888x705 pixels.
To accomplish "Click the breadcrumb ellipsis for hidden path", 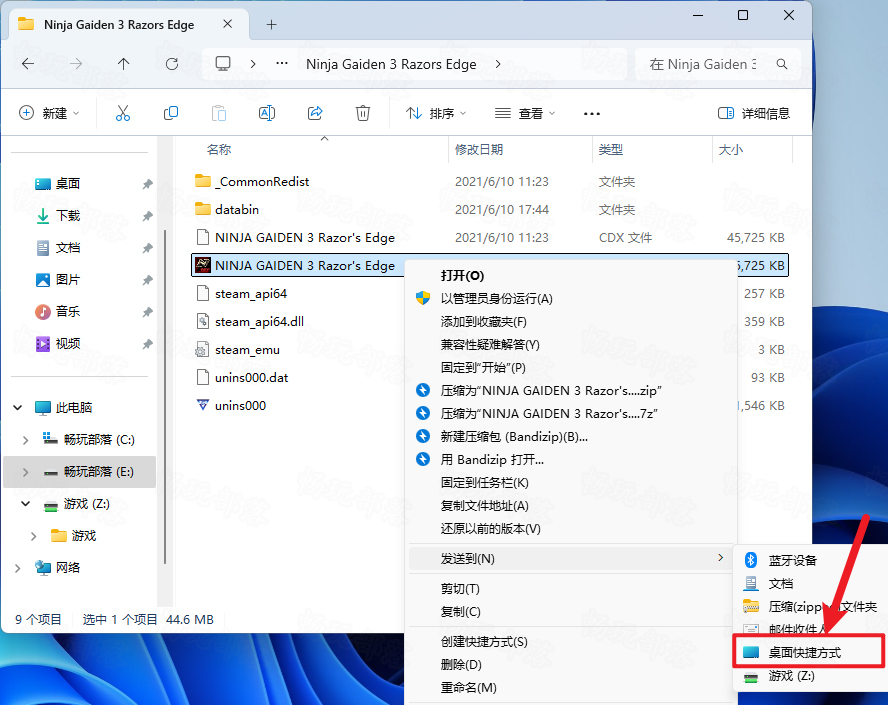I will 281,63.
